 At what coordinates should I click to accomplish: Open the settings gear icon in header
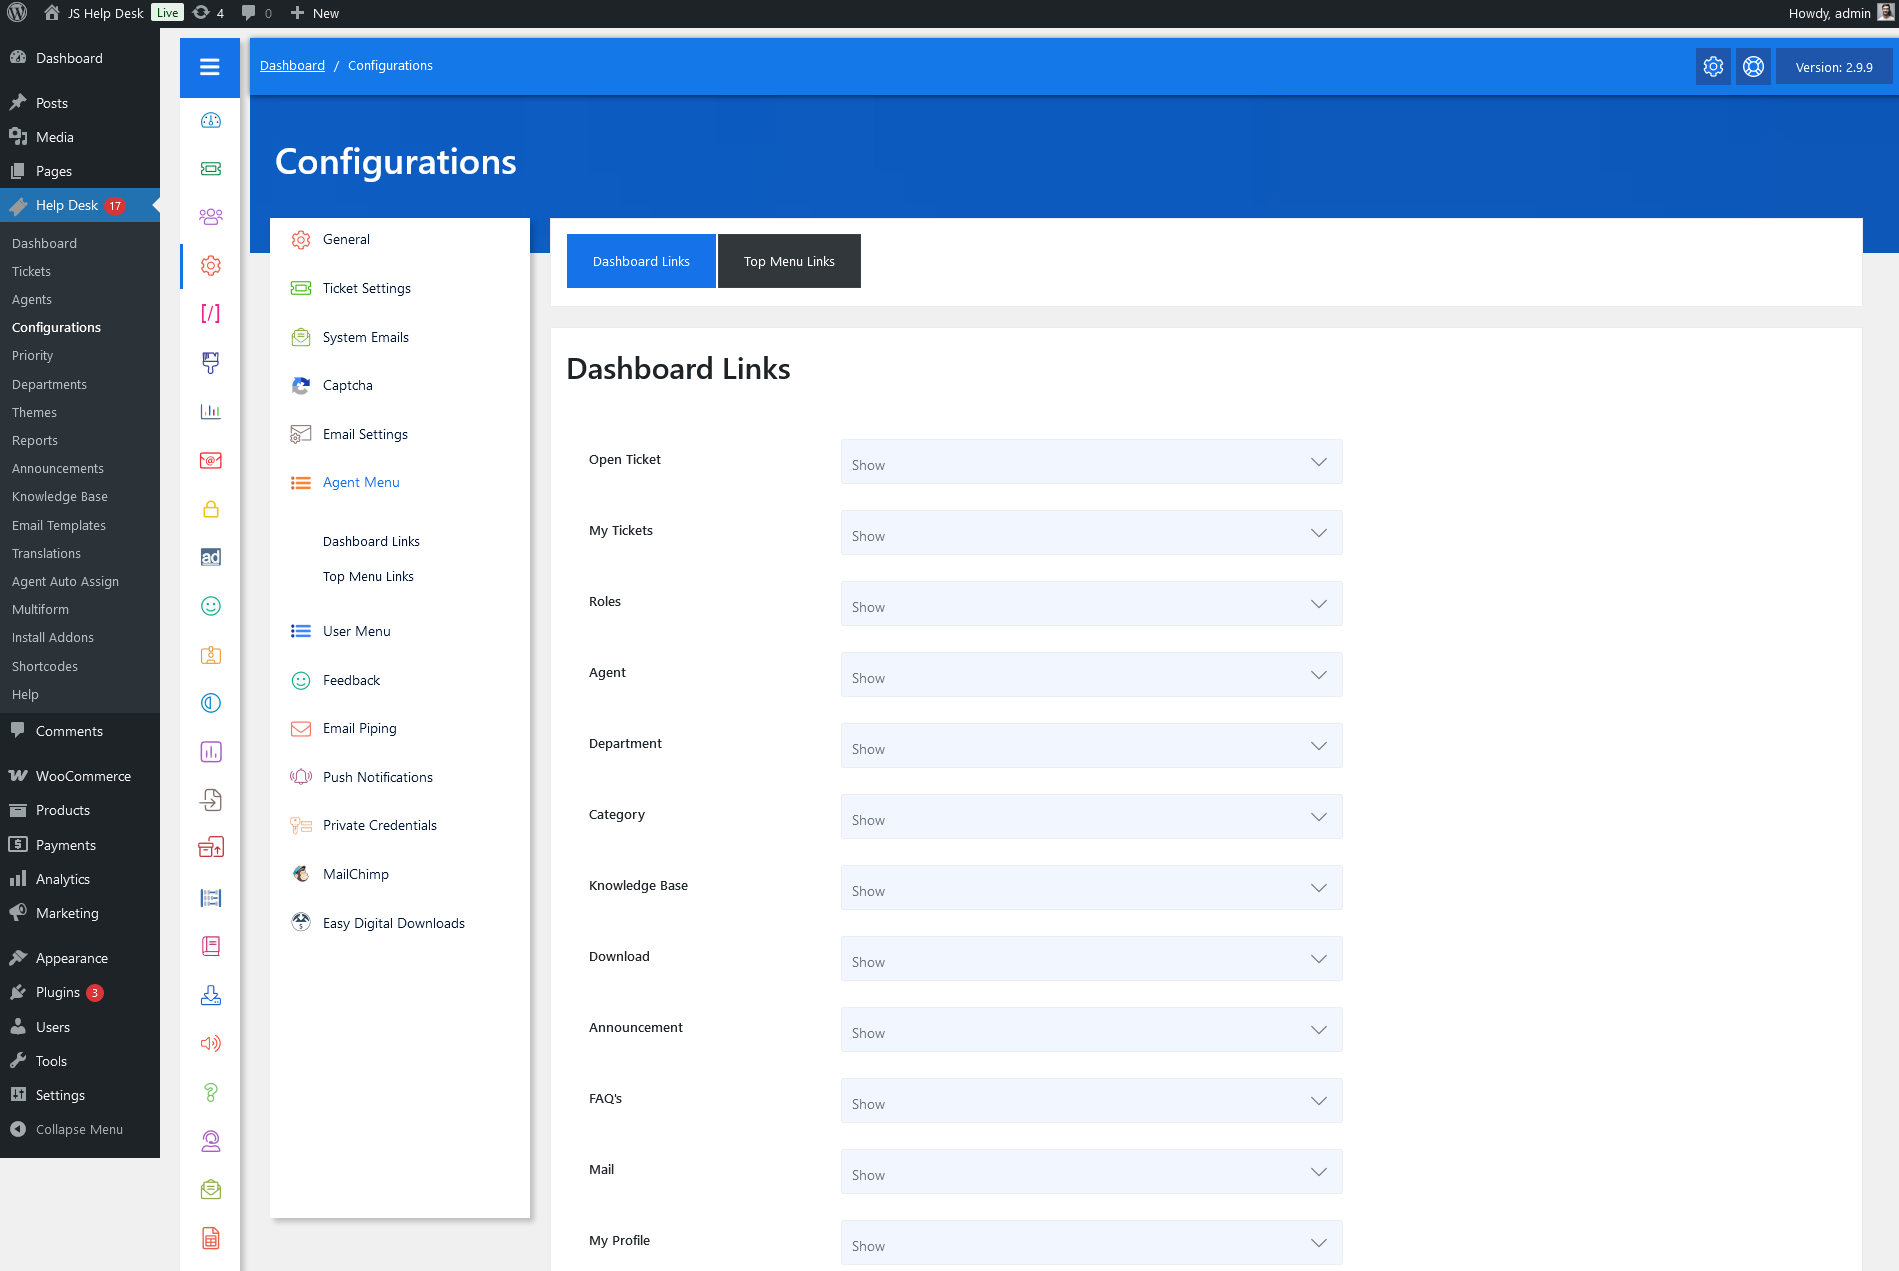(1713, 67)
